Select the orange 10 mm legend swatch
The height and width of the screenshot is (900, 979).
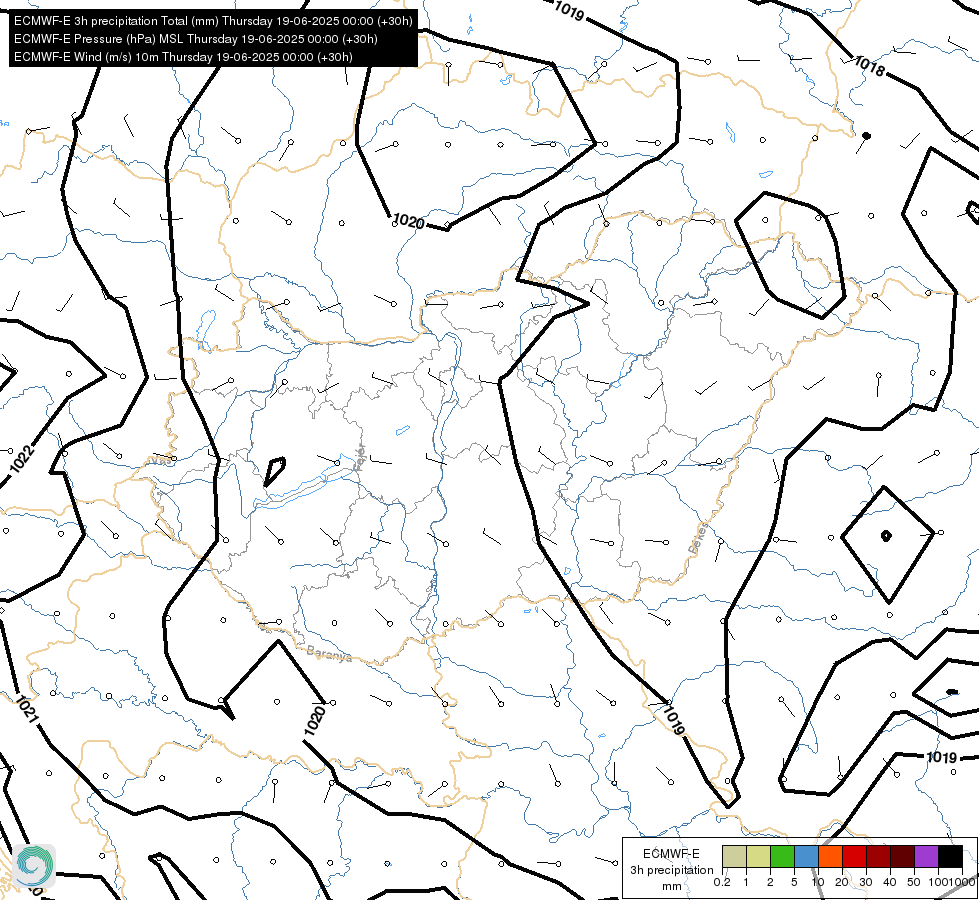830,857
